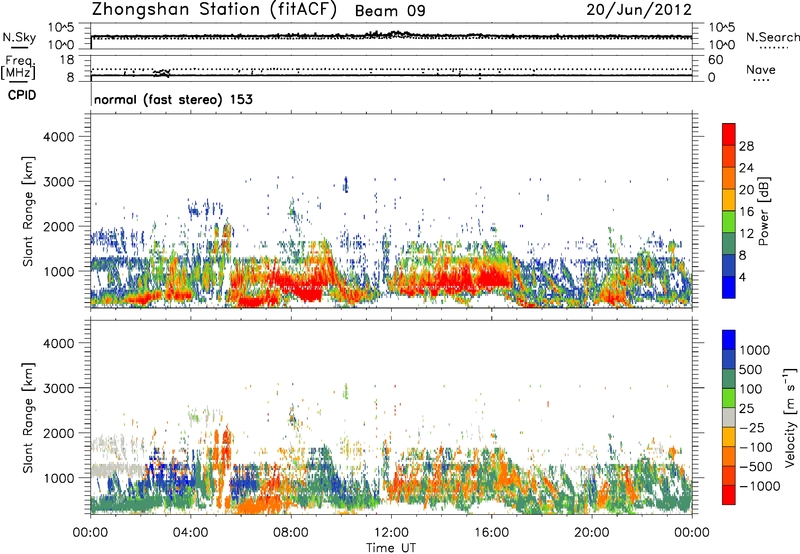
Task: Click the blue top of velocity colorbar
Action: pyautogui.click(x=729, y=340)
